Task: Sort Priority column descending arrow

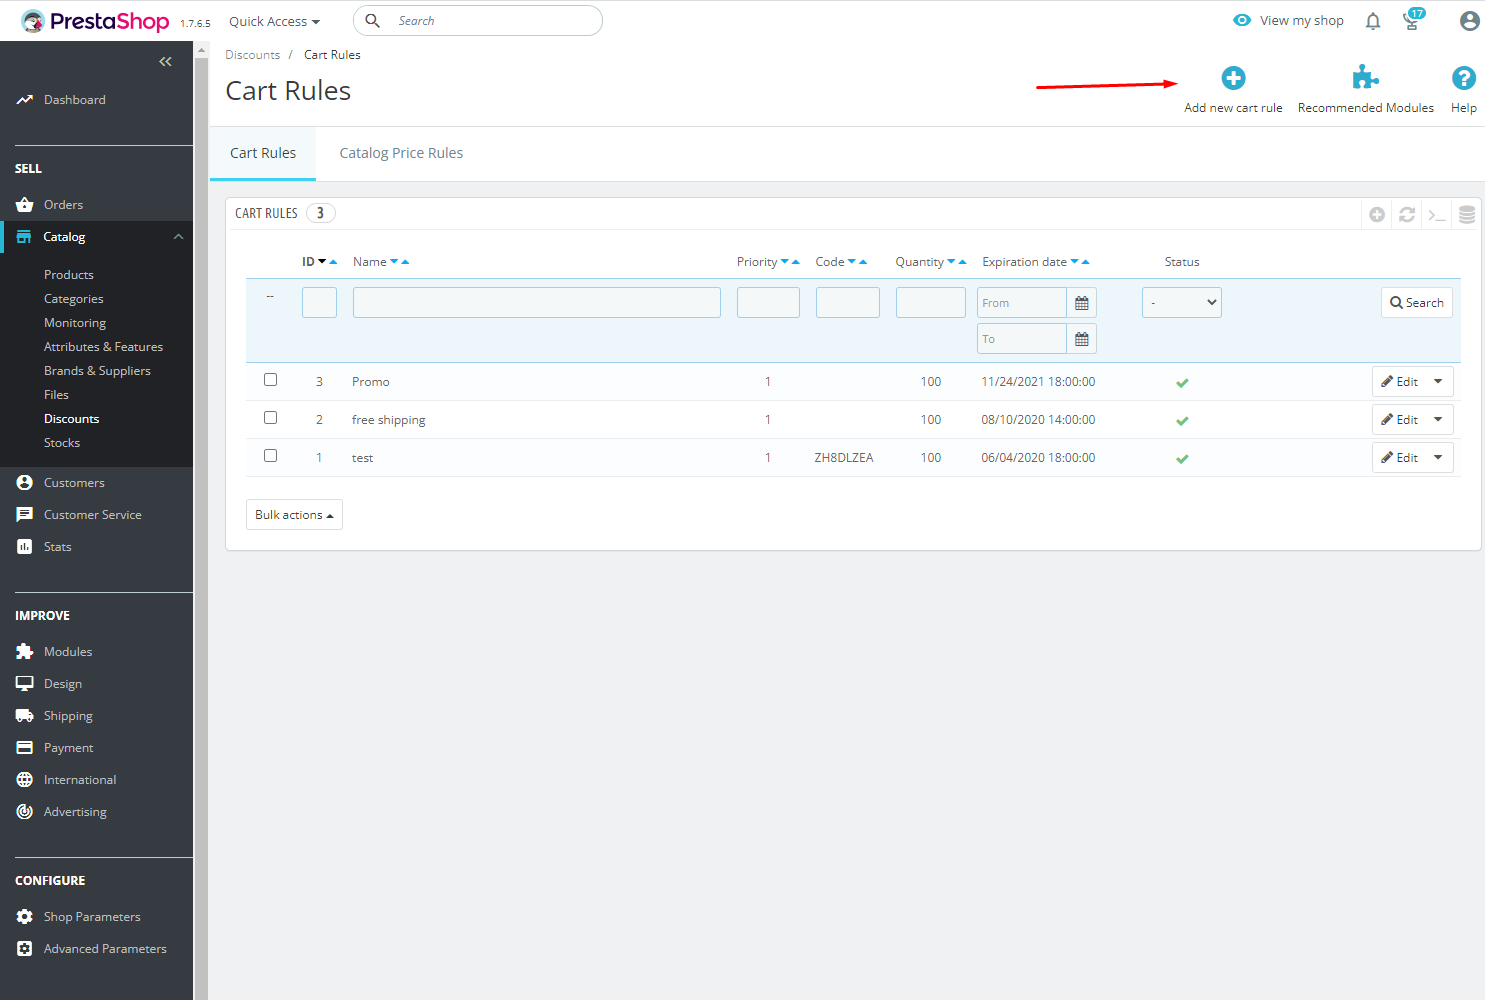Action: point(785,262)
